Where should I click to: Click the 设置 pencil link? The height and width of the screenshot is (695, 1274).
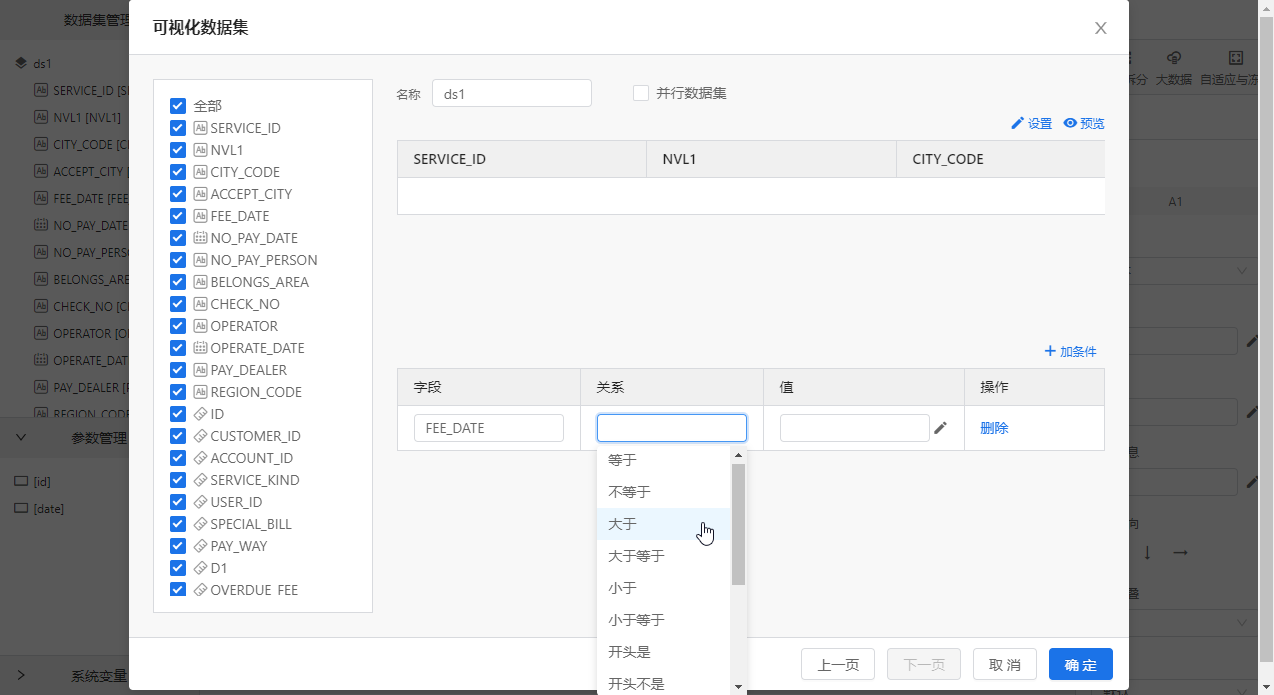click(x=1032, y=123)
